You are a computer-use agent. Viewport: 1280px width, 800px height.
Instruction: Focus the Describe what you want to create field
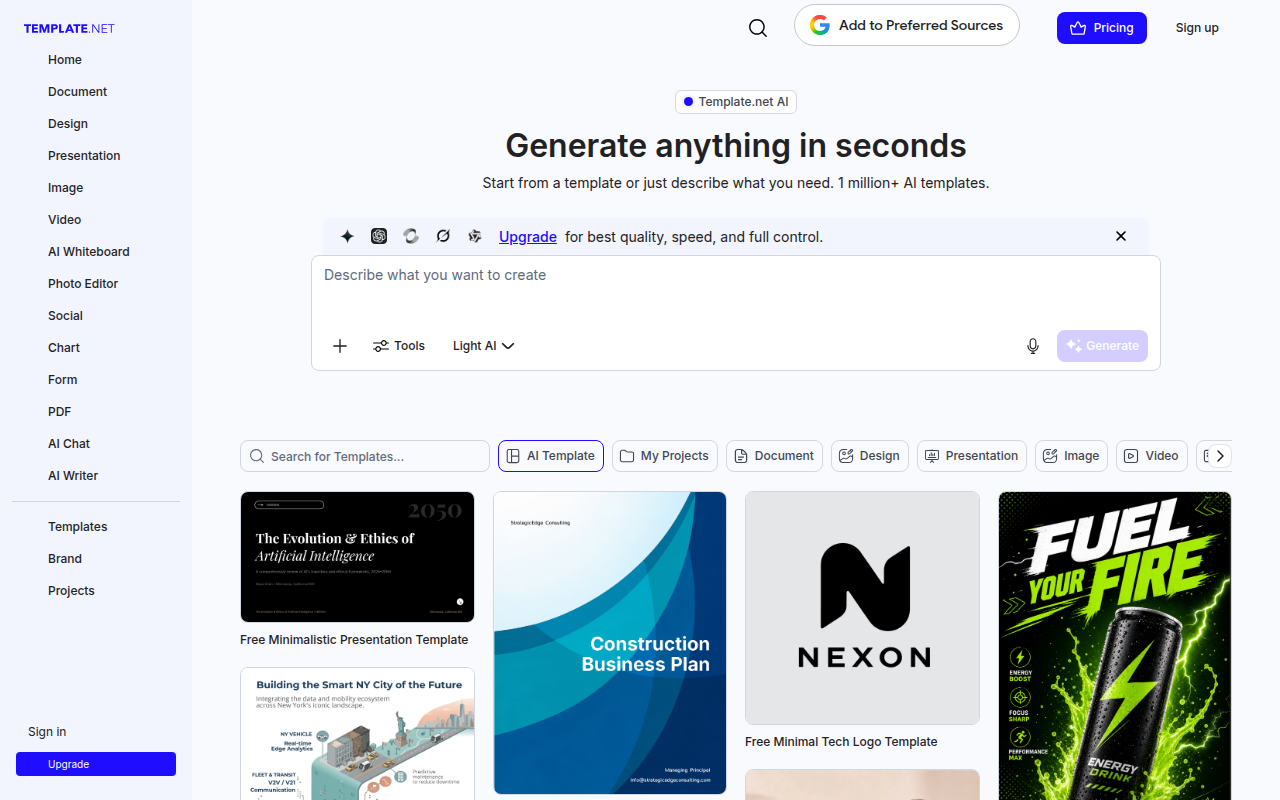736,290
